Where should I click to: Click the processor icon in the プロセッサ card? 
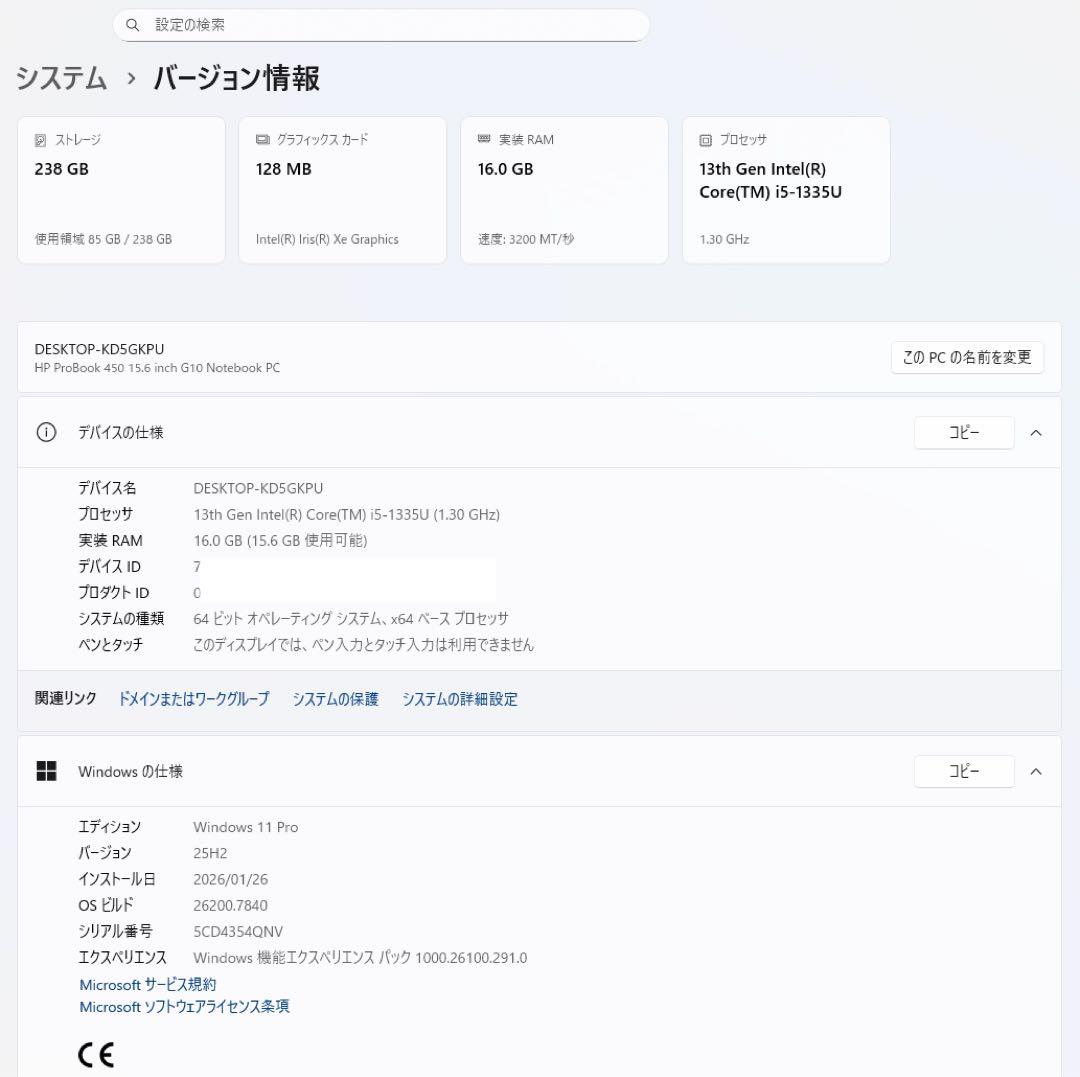(706, 140)
